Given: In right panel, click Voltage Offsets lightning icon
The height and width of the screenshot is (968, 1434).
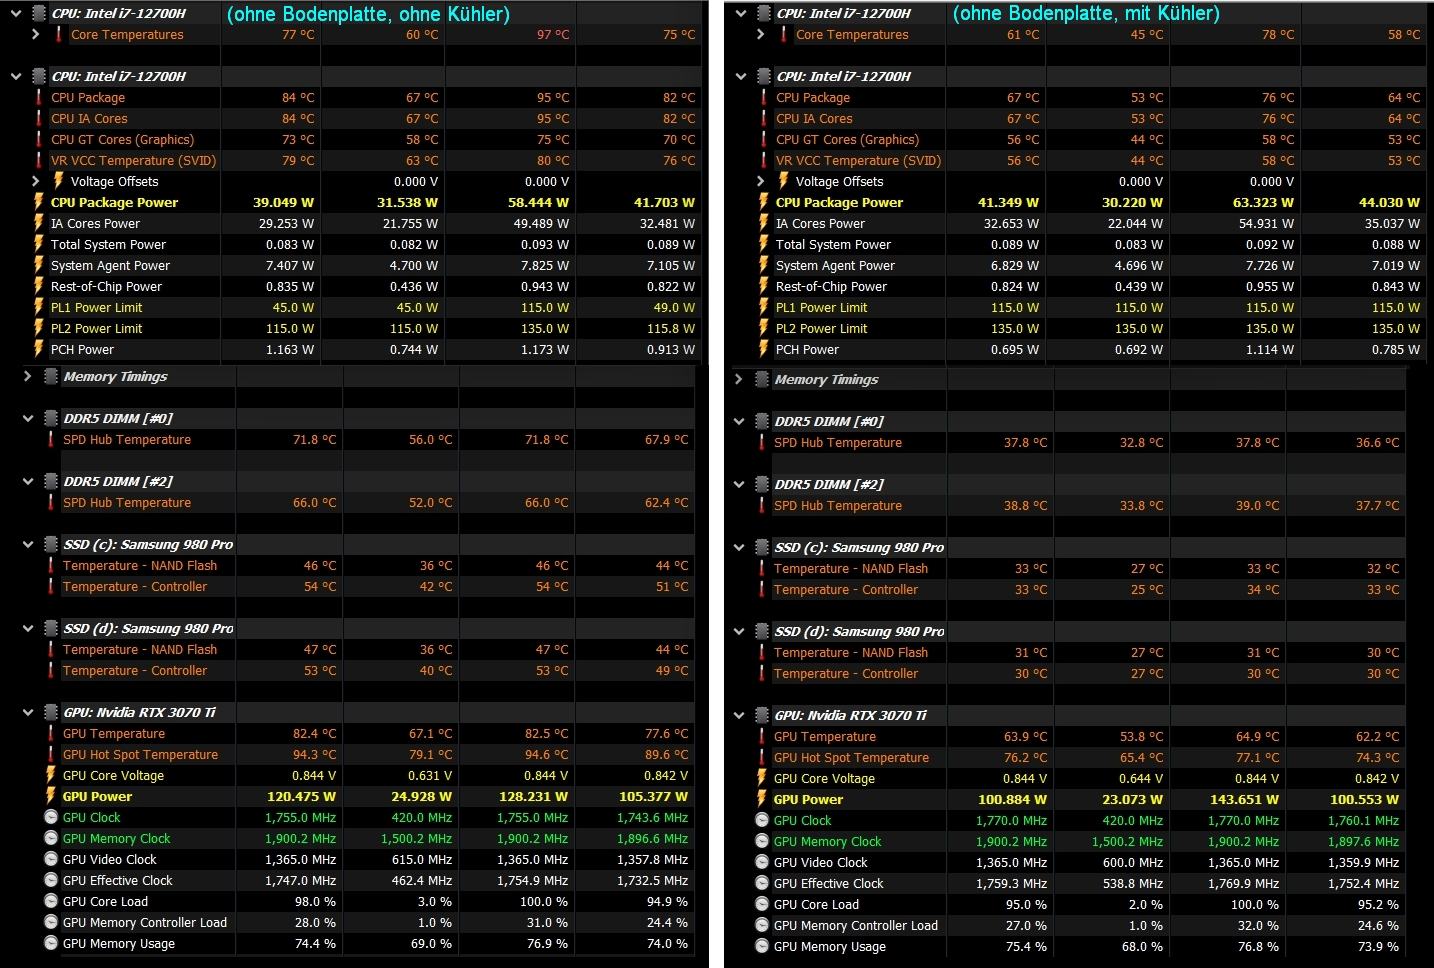Looking at the screenshot, I should click(784, 181).
